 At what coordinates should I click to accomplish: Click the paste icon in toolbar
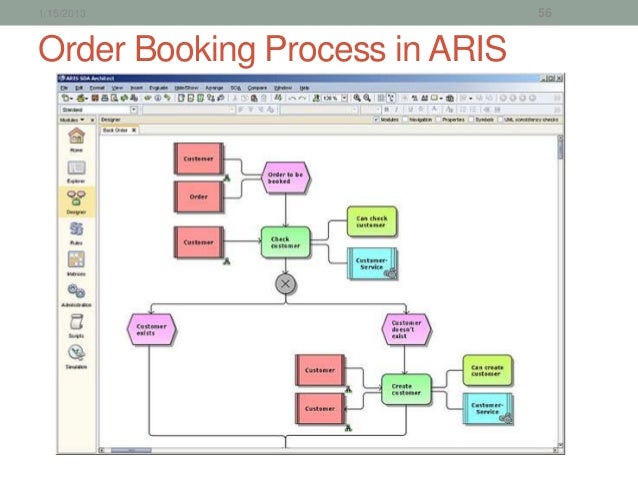[253, 98]
